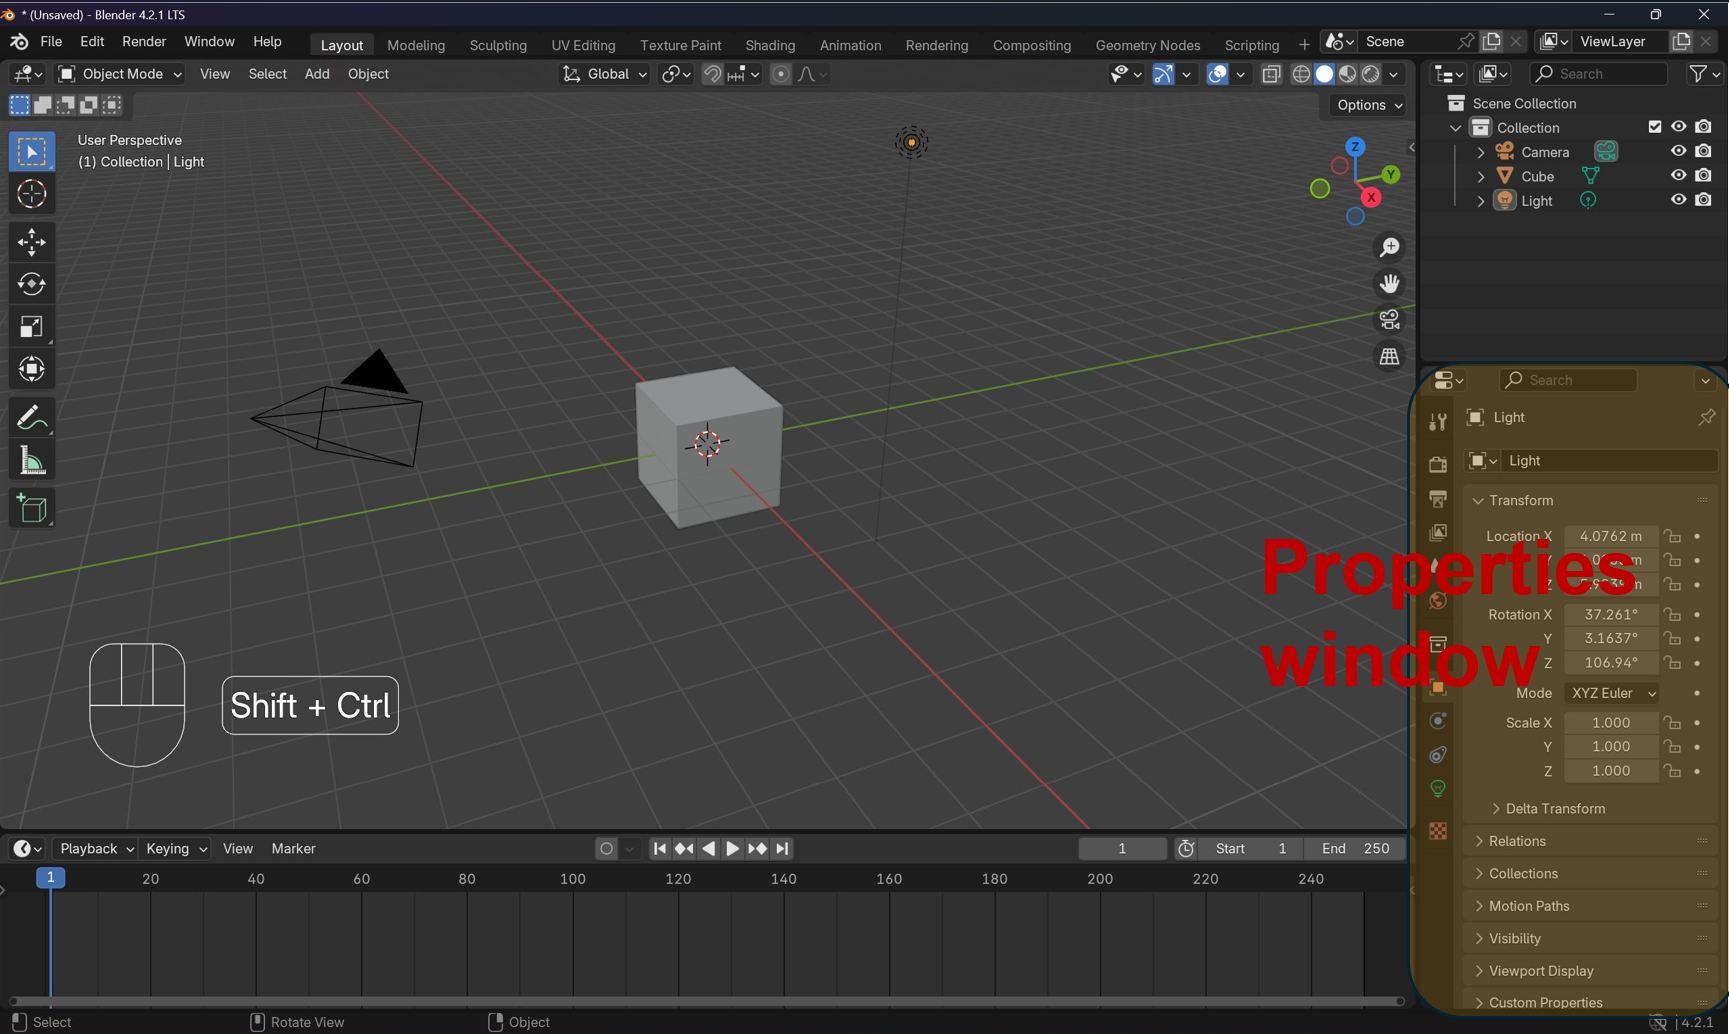Image resolution: width=1729 pixels, height=1034 pixels.
Task: Click the Blender logo menu icon
Action: click(19, 42)
